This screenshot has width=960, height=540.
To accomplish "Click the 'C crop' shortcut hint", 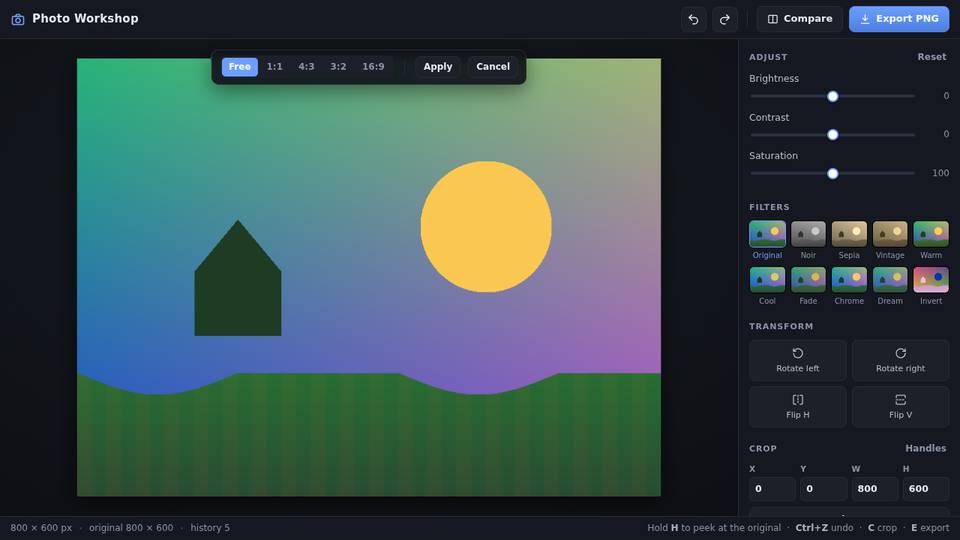I will tap(882, 528).
